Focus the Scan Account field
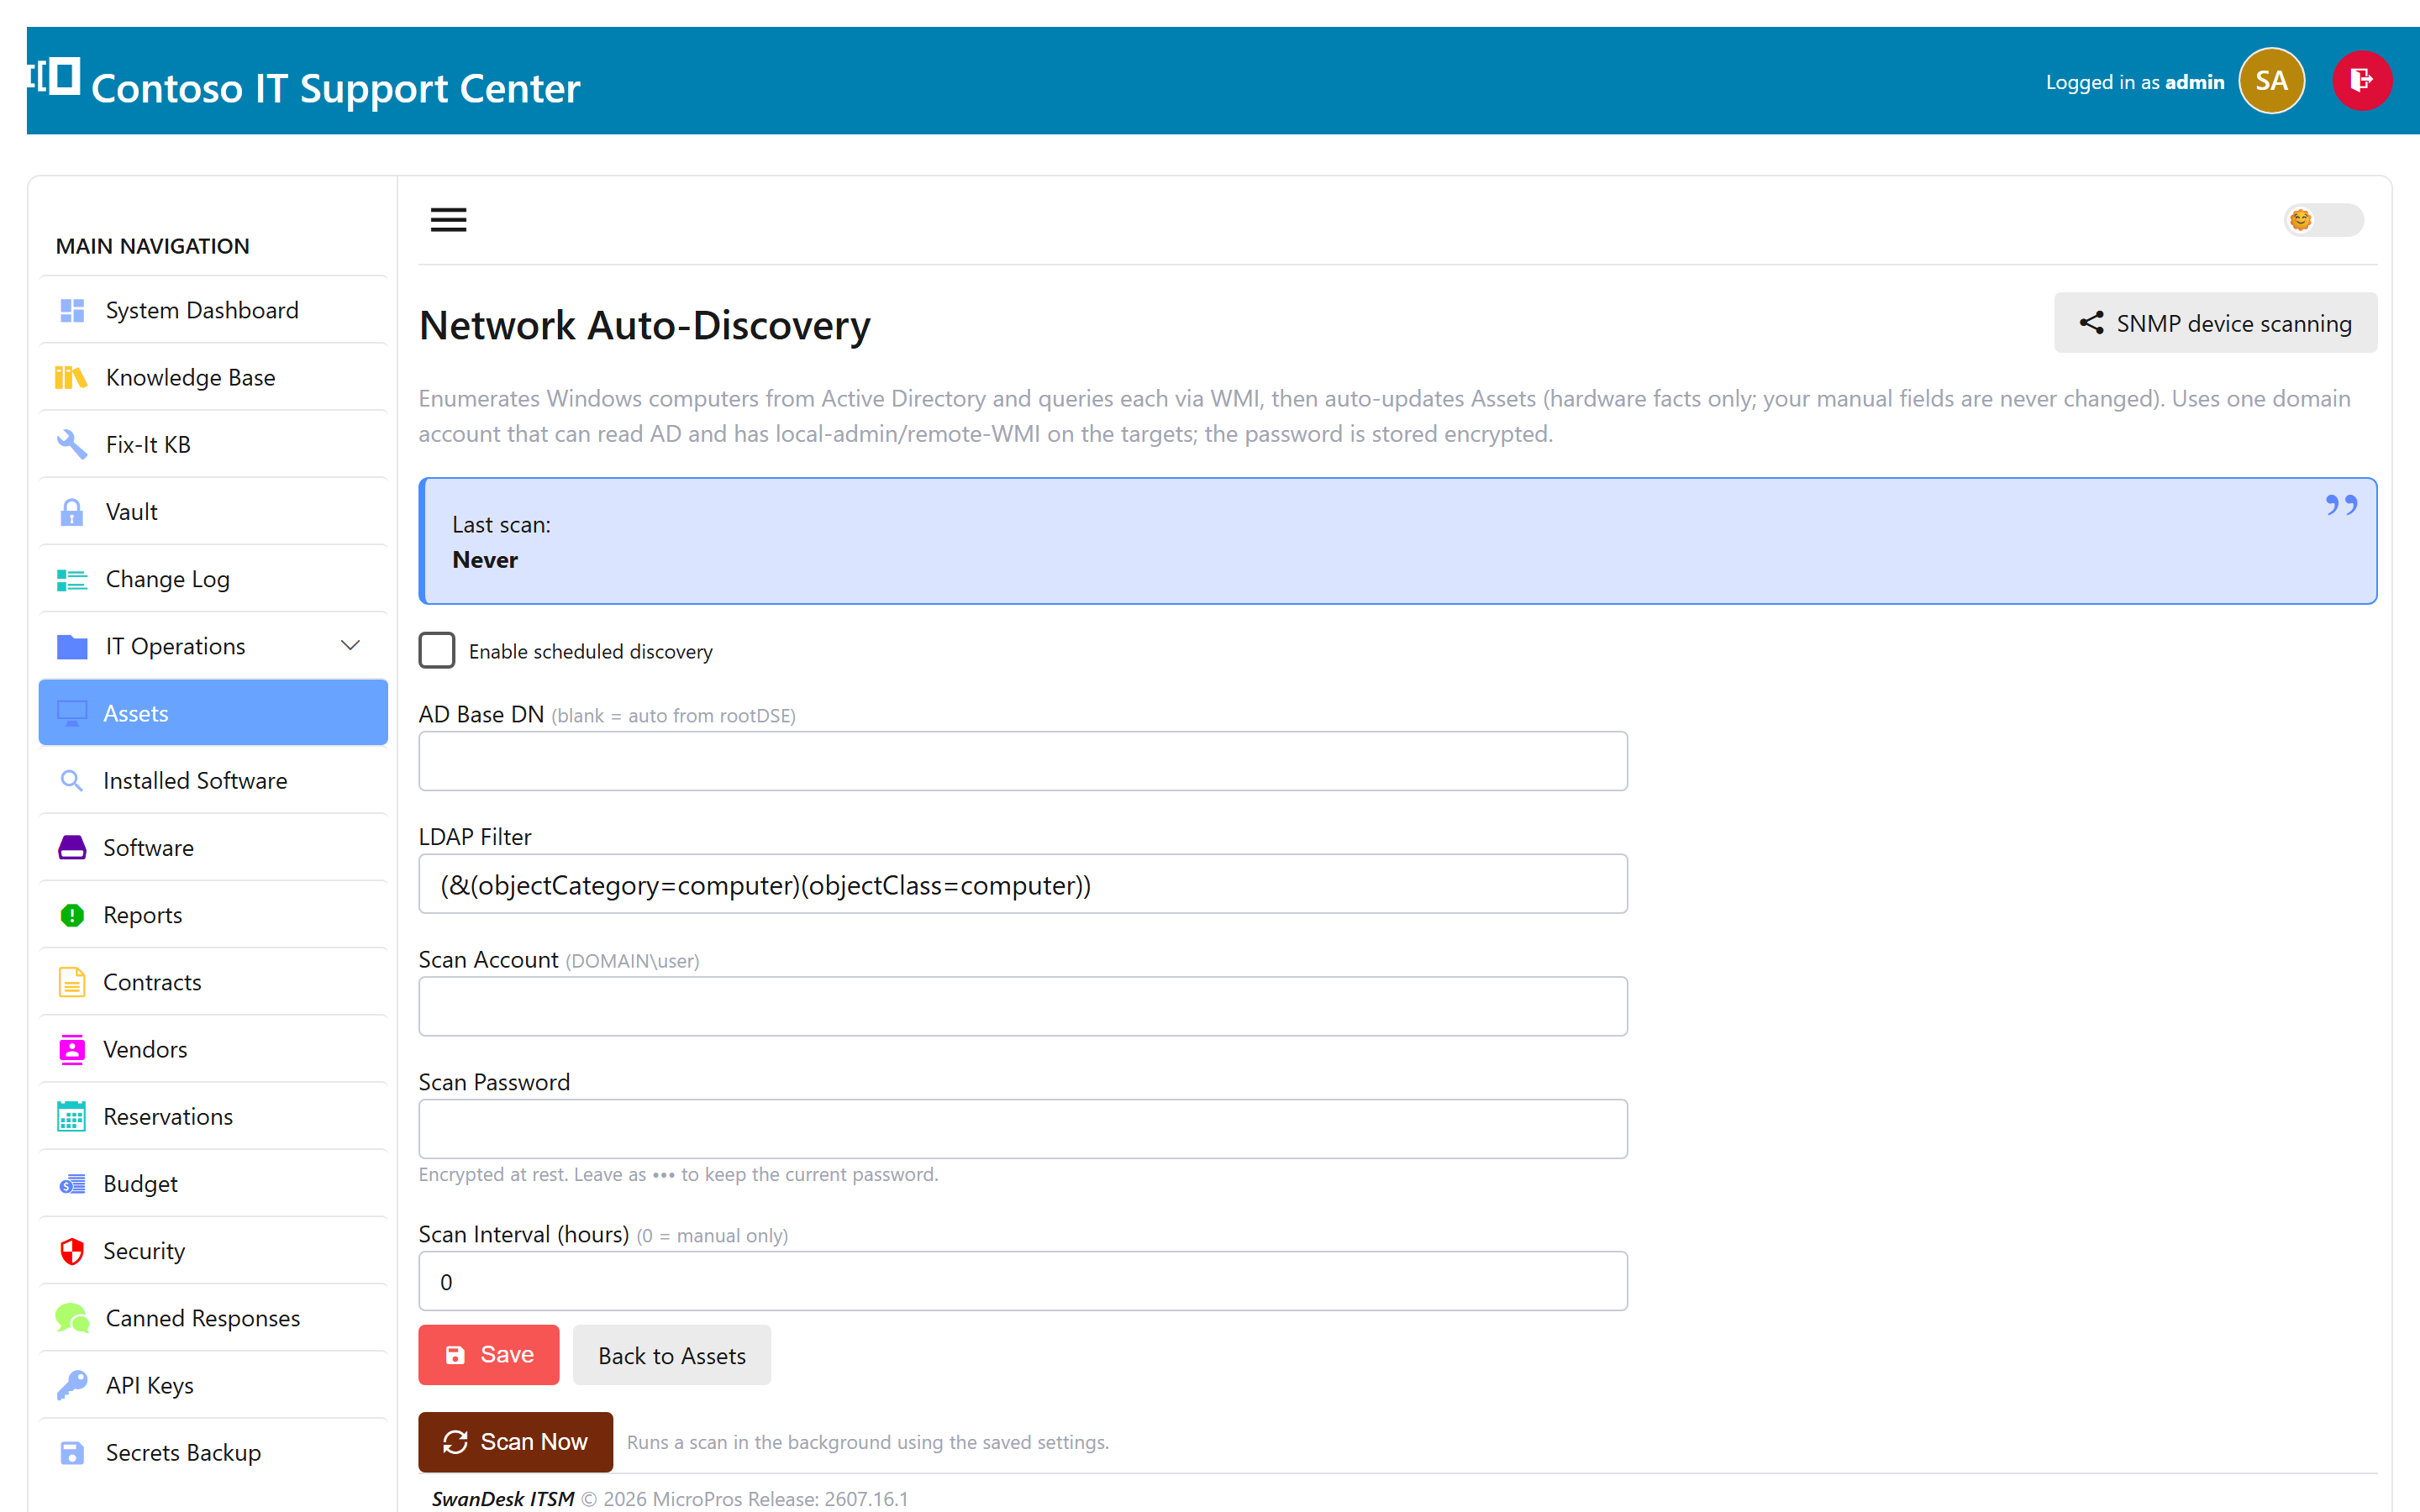Viewport: 2420px width, 1512px height. coord(1023,1006)
